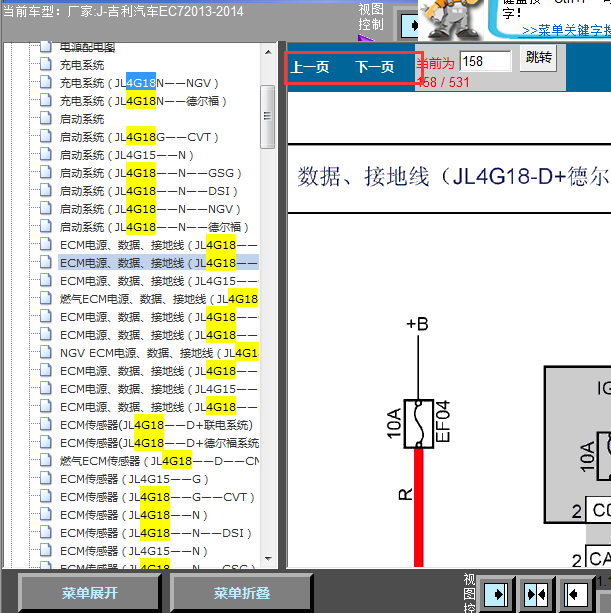Click the expand-right view control icon at bottom

tap(496, 595)
